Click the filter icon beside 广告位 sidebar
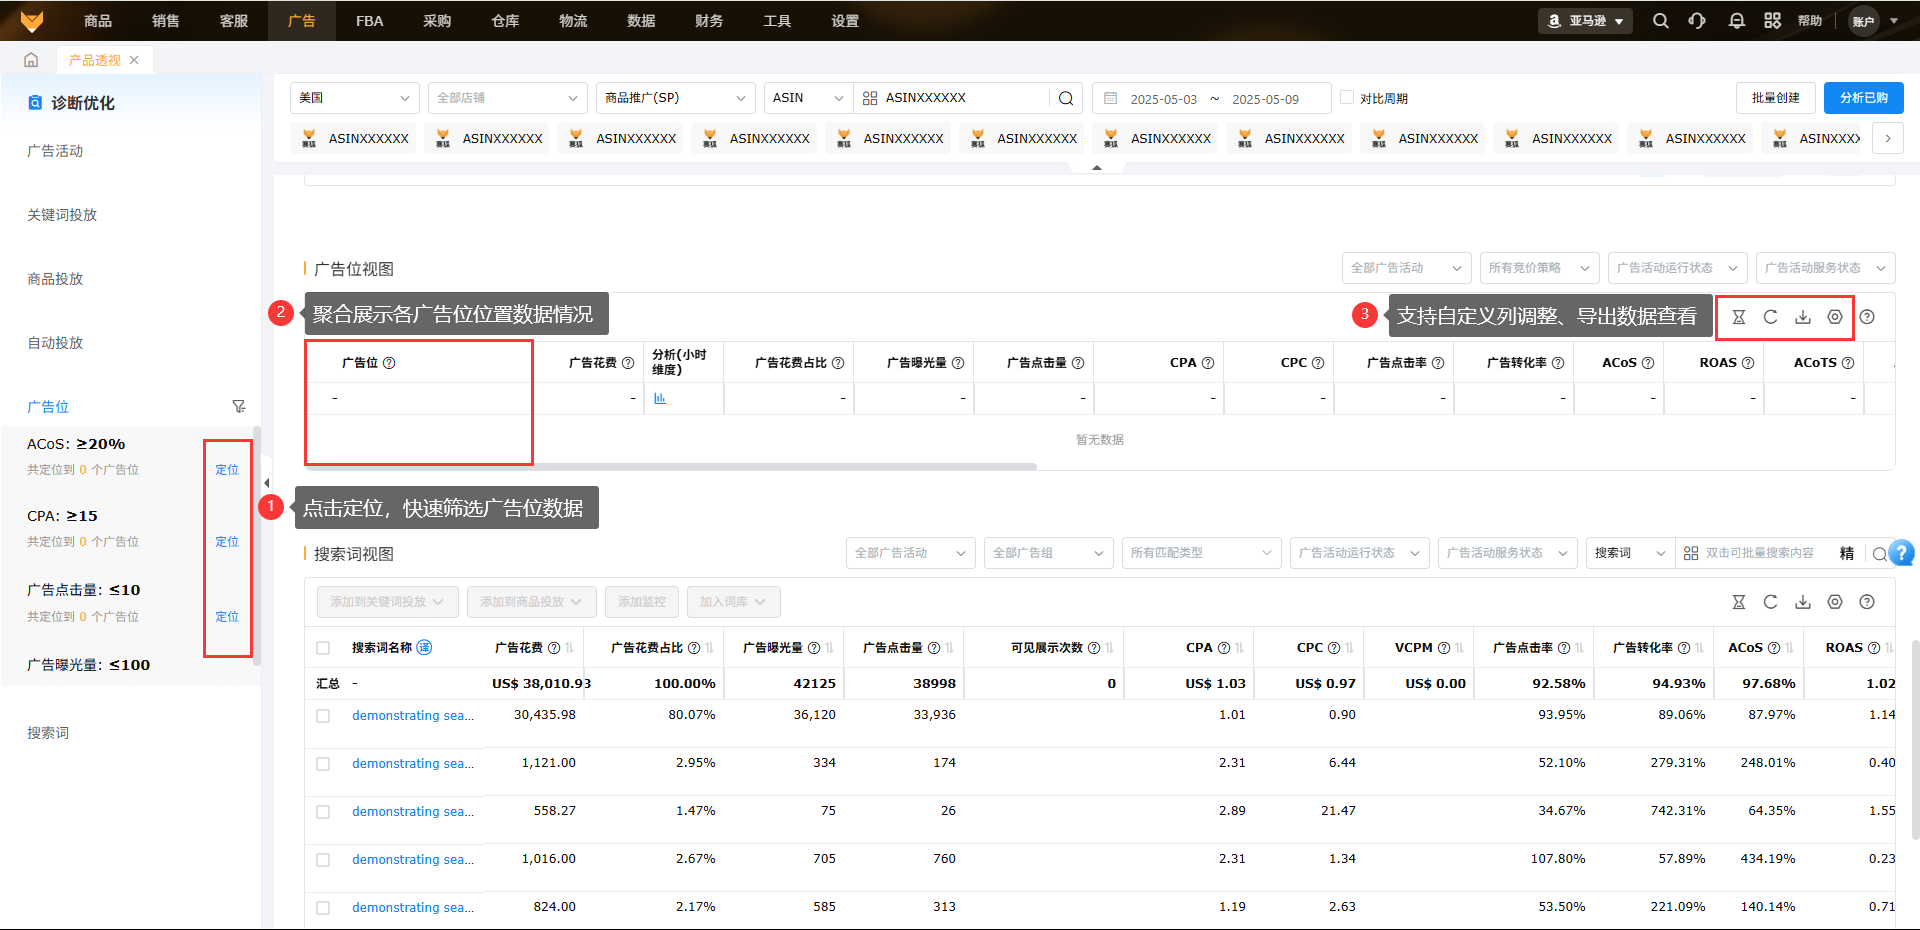Viewport: 1920px width, 930px height. coord(238,406)
